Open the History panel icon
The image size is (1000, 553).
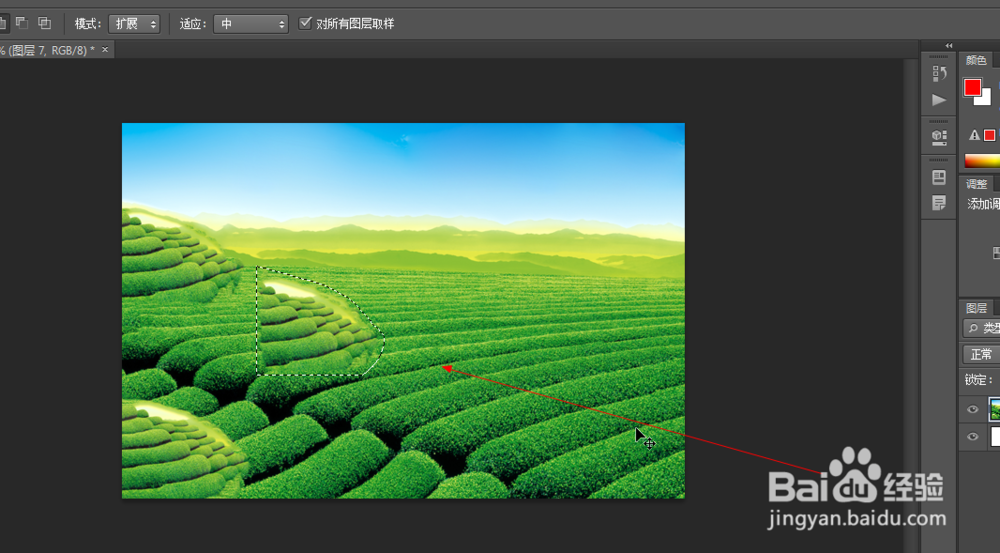click(939, 73)
